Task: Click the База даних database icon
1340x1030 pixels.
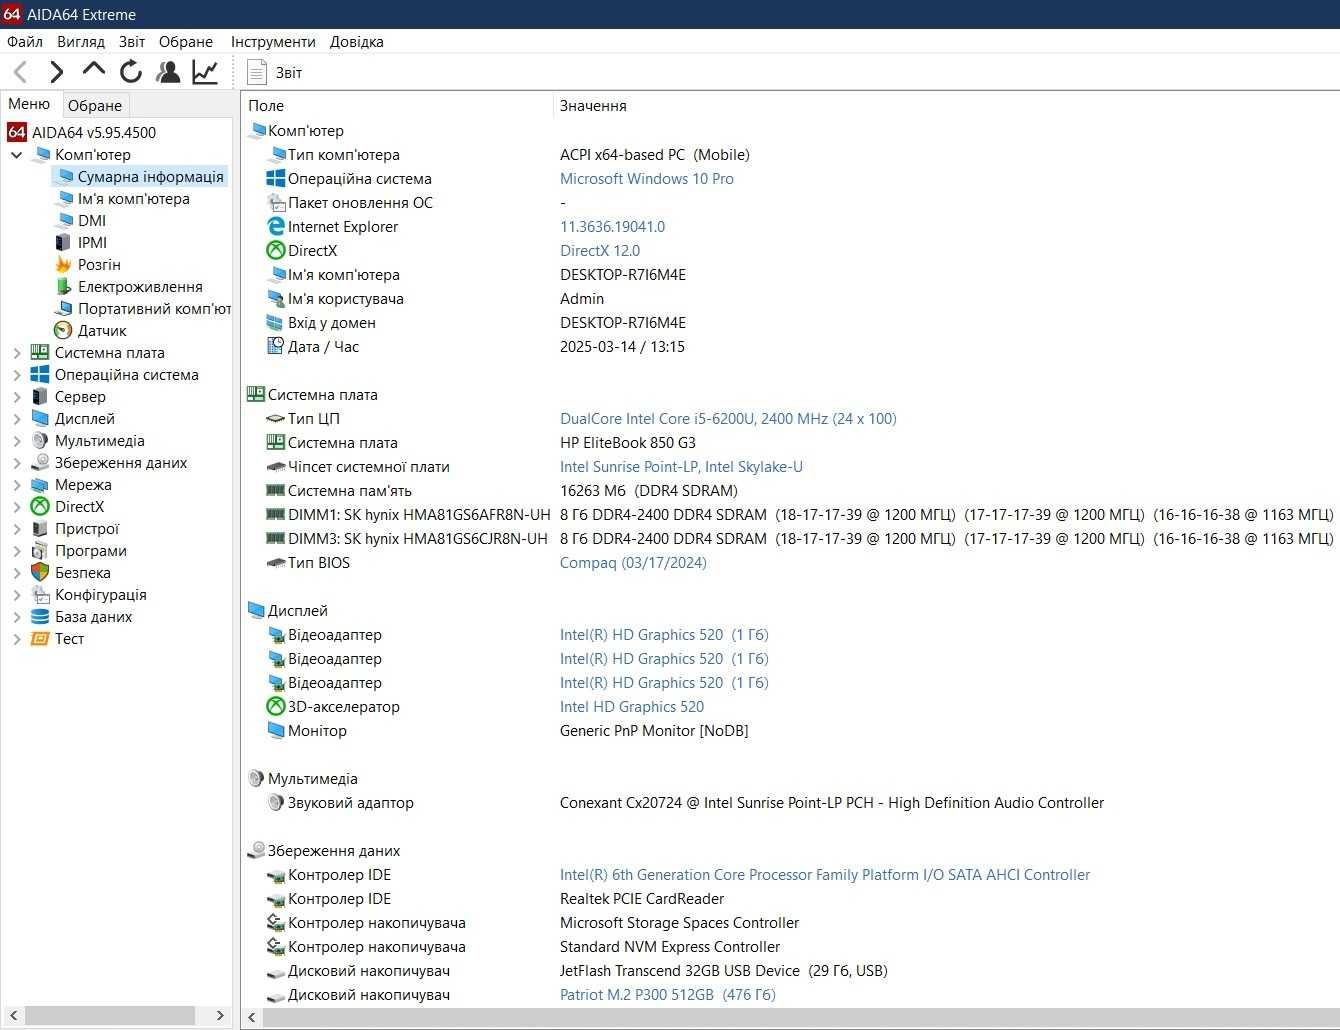Action: pyautogui.click(x=40, y=617)
